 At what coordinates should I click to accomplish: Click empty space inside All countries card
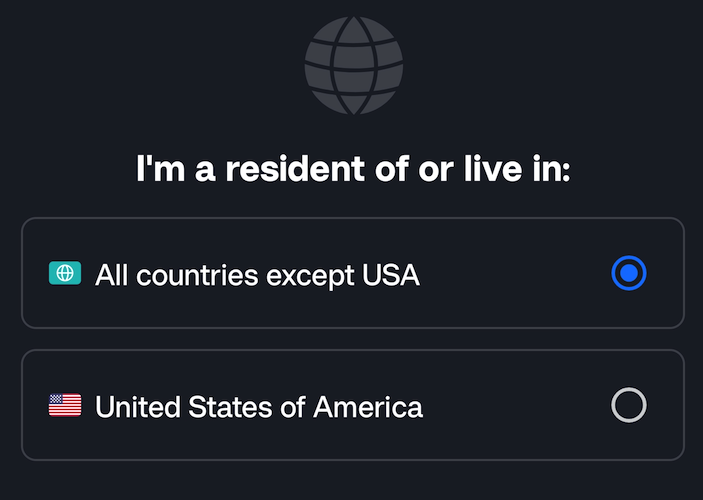(516, 273)
